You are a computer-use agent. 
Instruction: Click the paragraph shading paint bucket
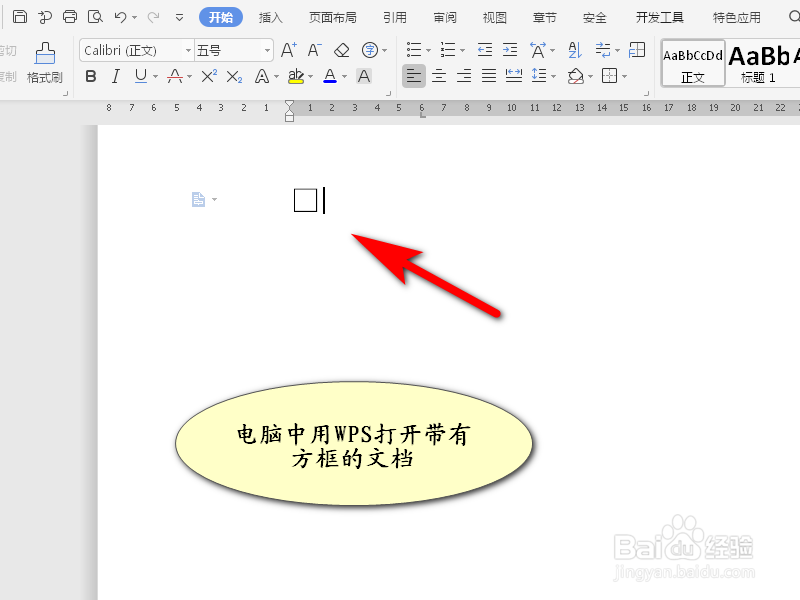pyautogui.click(x=576, y=77)
